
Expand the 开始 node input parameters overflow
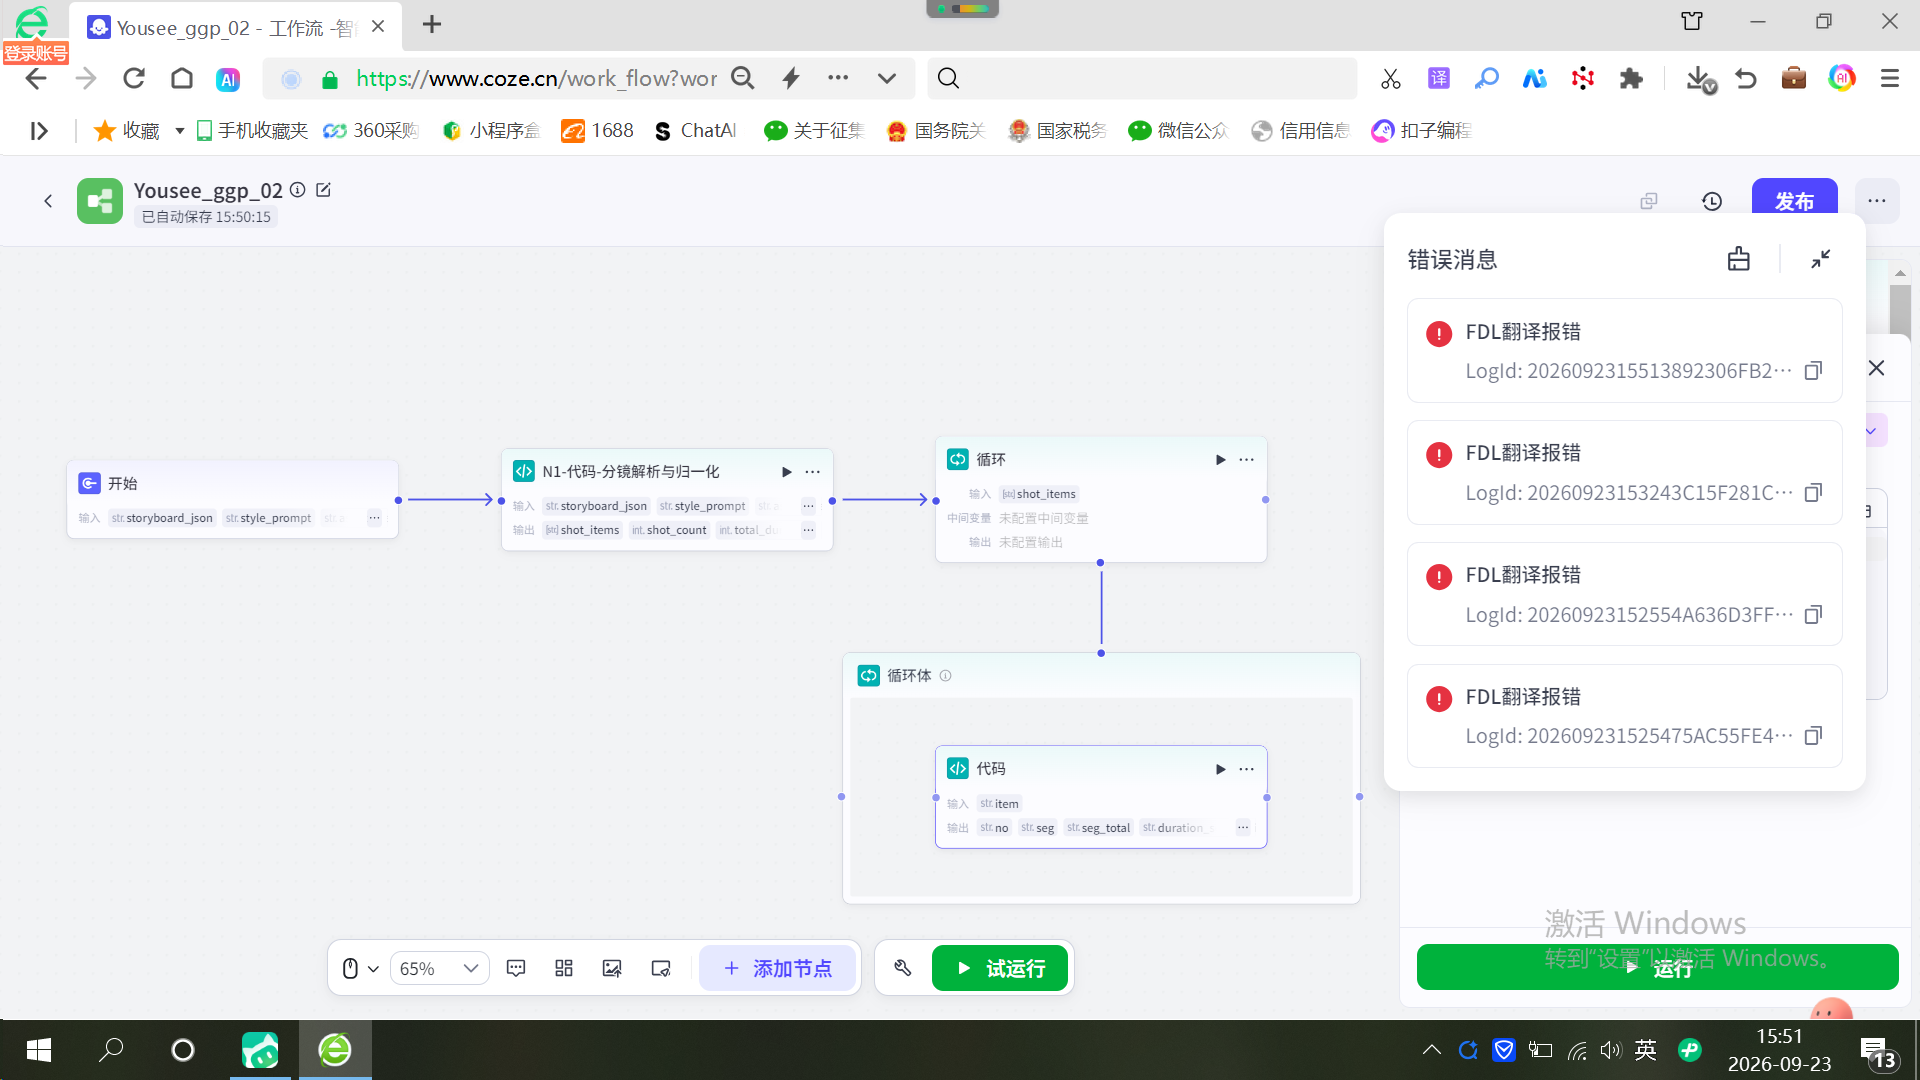tap(374, 518)
